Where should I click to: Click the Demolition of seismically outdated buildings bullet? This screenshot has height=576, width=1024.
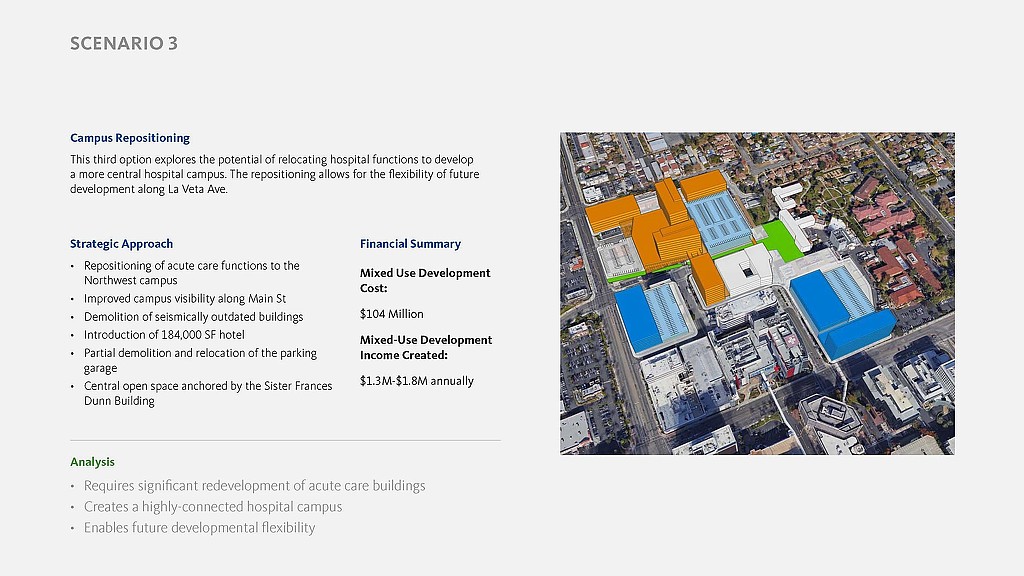(x=193, y=317)
